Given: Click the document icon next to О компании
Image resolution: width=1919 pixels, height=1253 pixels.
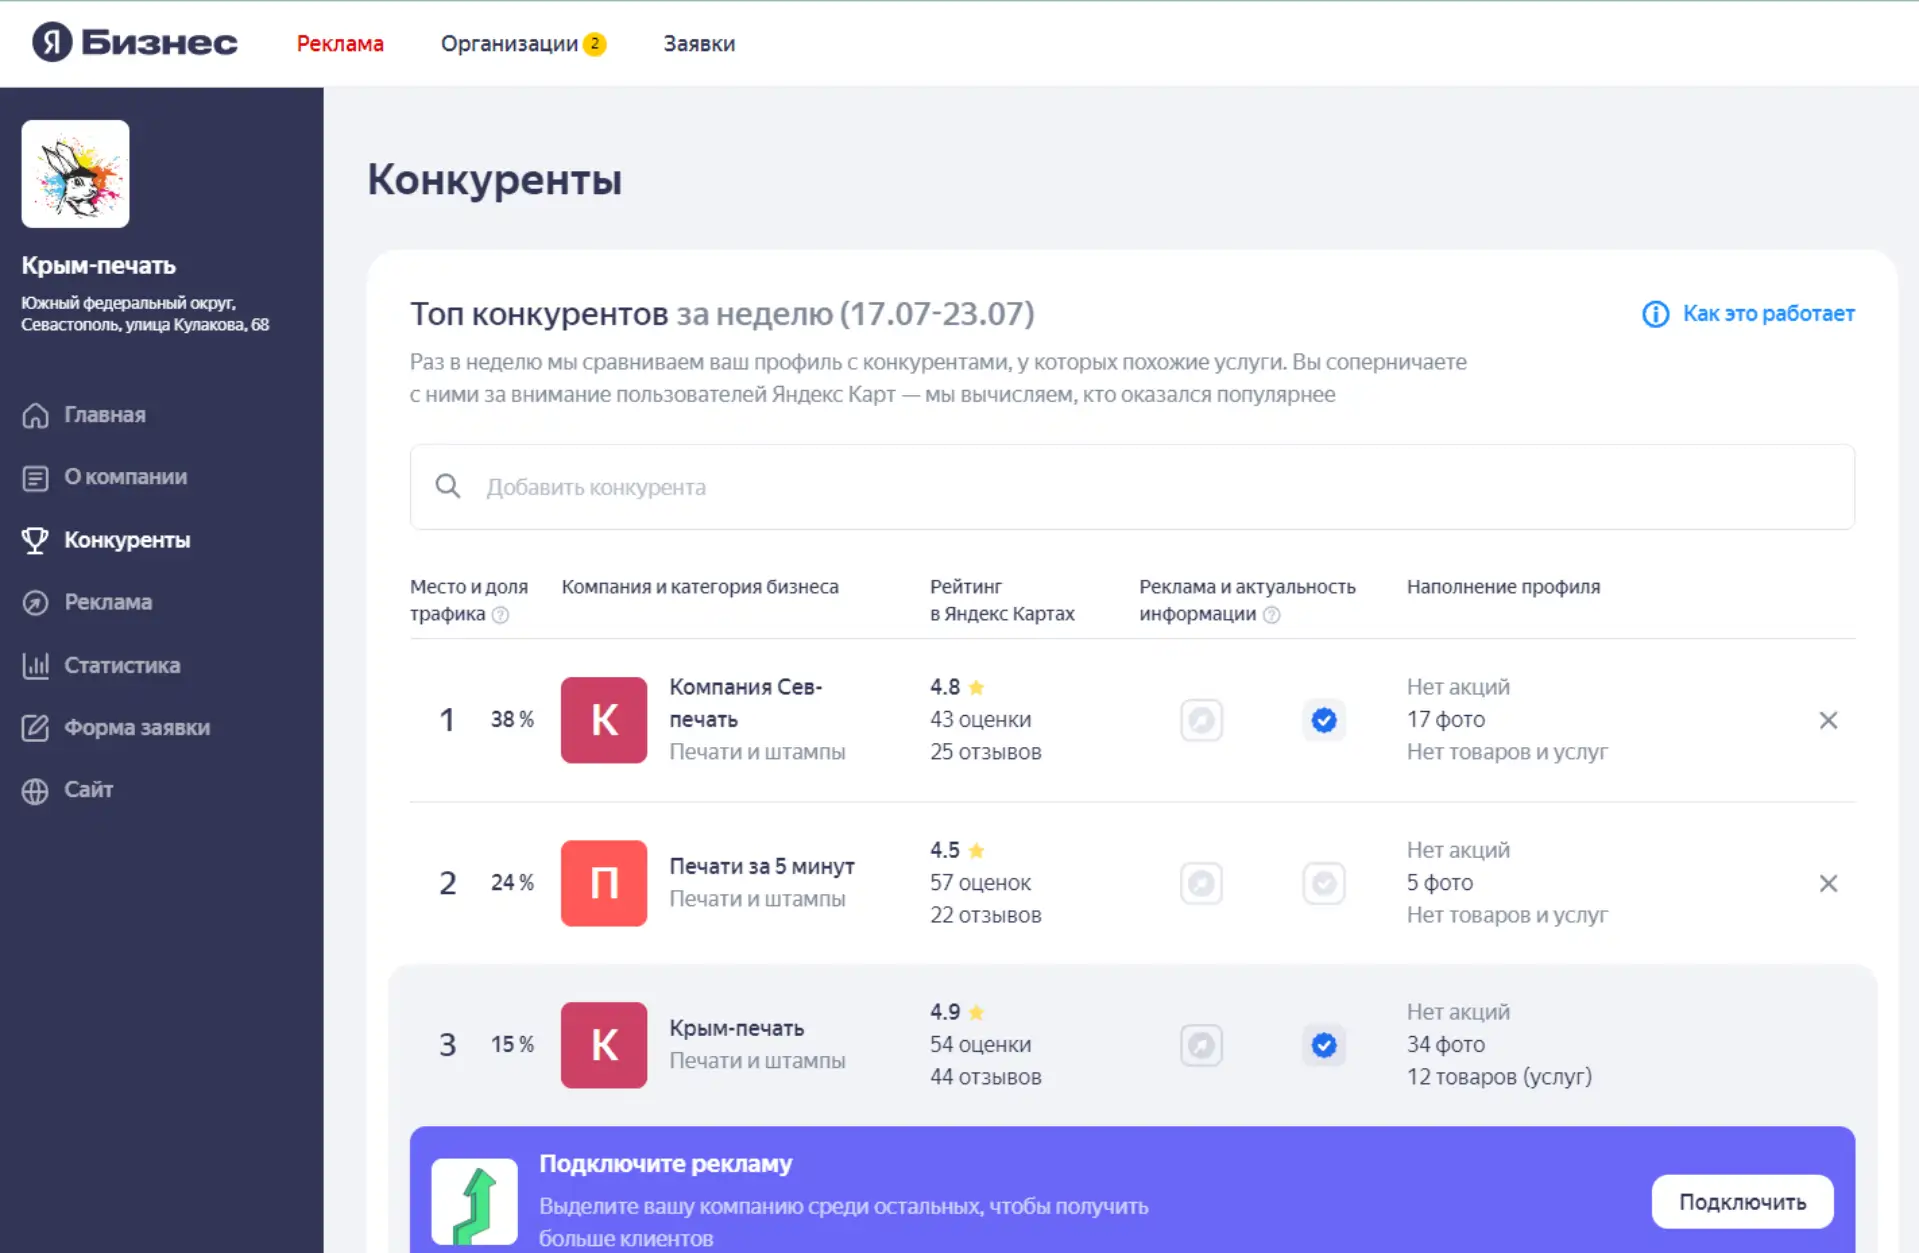Looking at the screenshot, I should click(x=36, y=478).
